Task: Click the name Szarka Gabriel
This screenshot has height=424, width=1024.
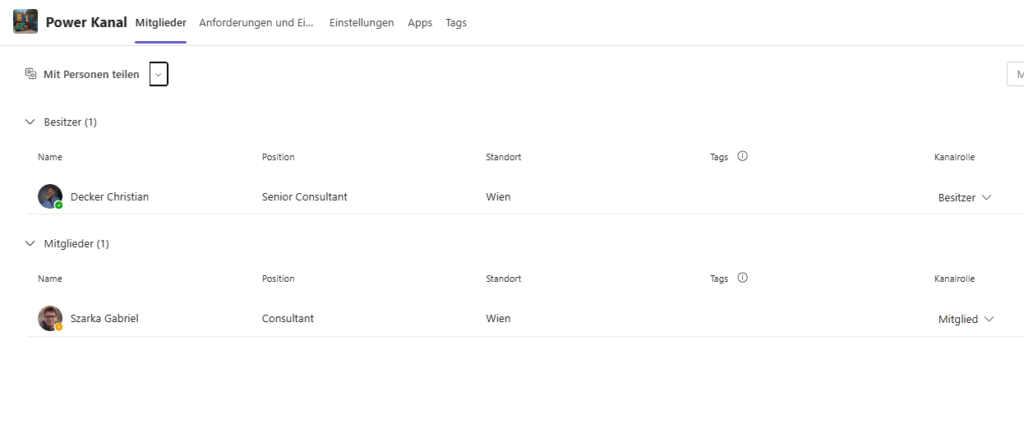Action: [104, 318]
